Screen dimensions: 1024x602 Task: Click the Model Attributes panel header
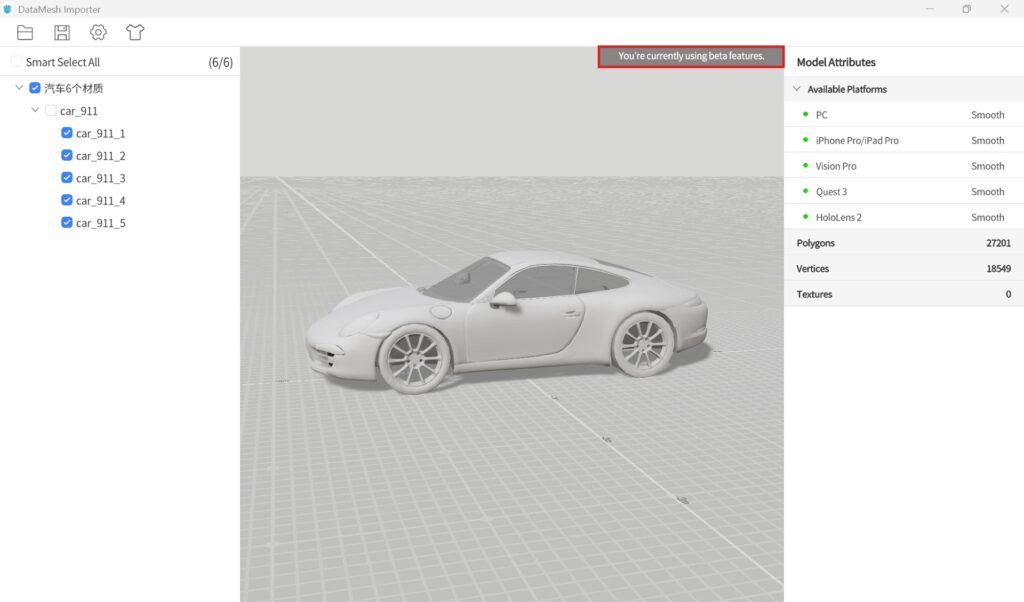(x=838, y=62)
